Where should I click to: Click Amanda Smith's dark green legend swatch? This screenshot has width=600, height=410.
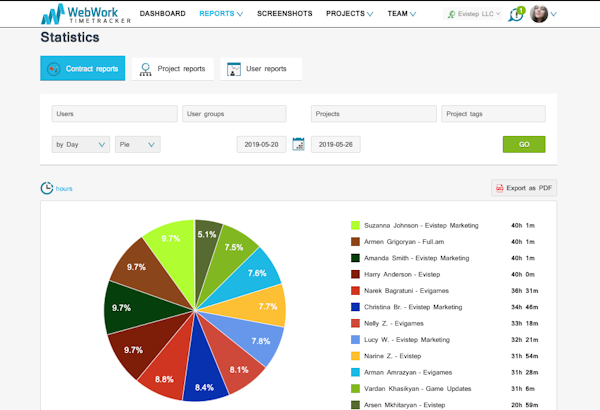(x=355, y=258)
